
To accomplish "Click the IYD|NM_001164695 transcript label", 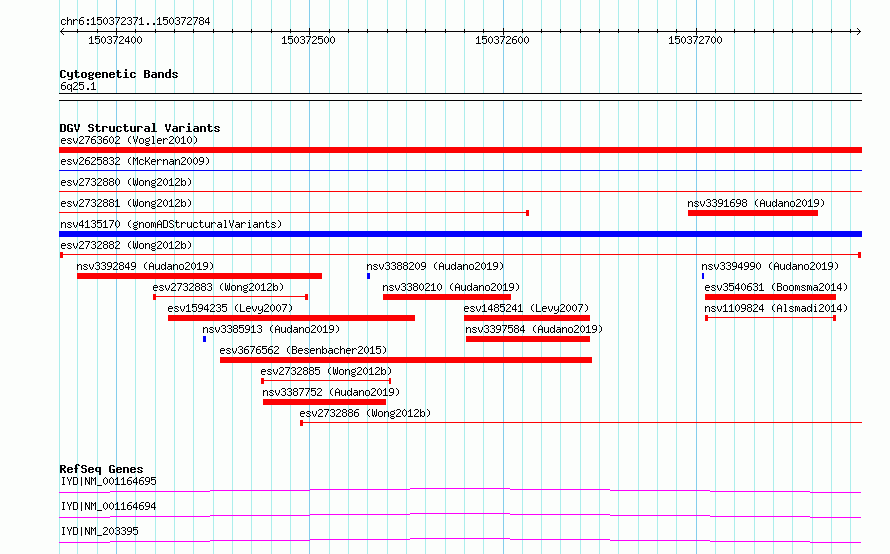I will tap(108, 481).
